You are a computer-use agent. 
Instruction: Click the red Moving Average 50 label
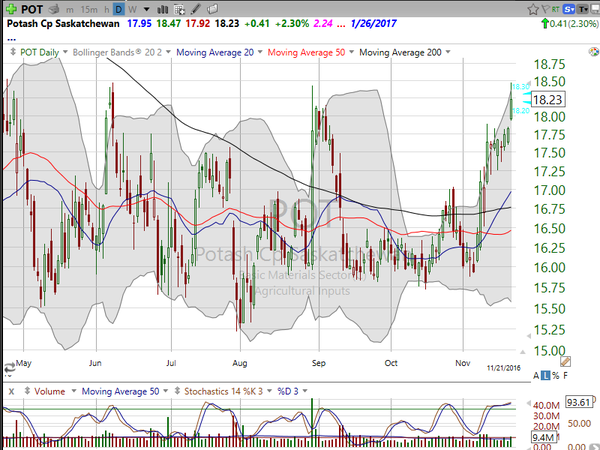click(x=306, y=52)
